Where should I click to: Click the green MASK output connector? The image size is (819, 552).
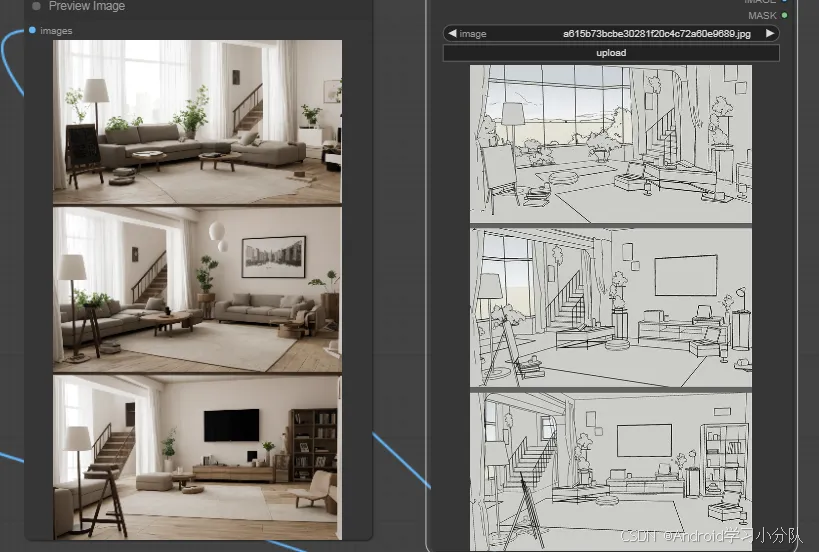tap(784, 16)
